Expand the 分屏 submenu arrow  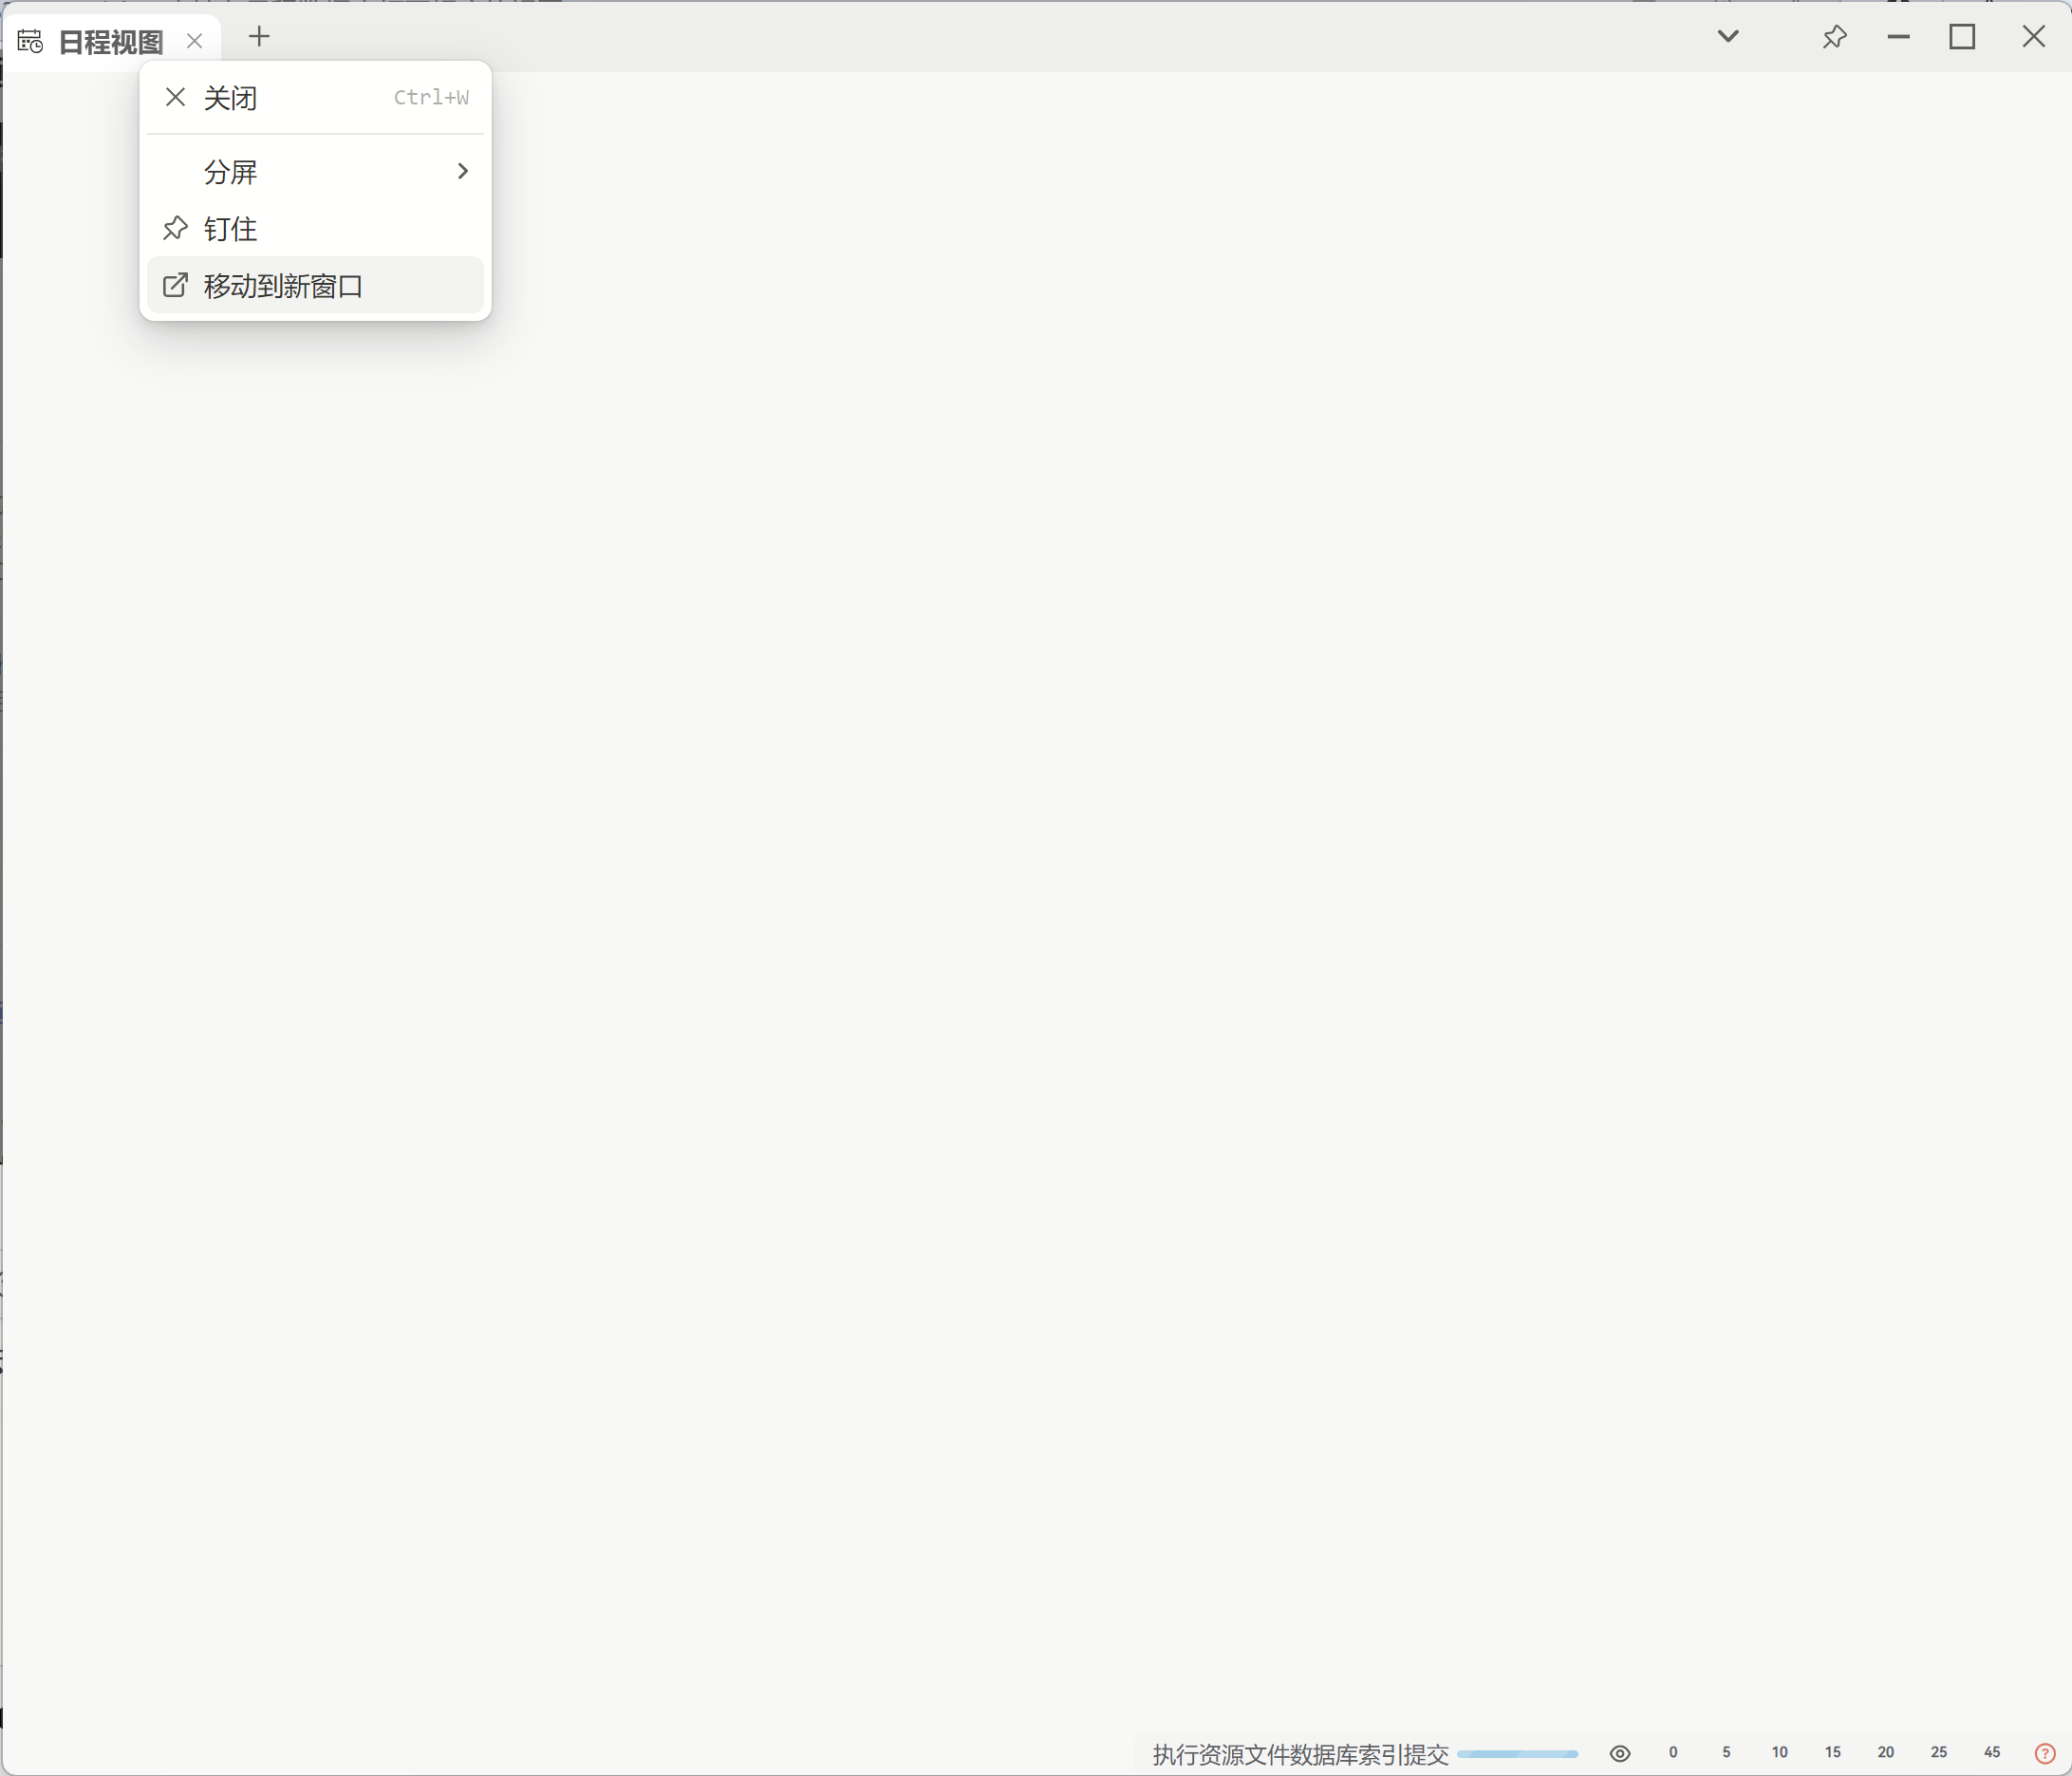pyautogui.click(x=462, y=171)
